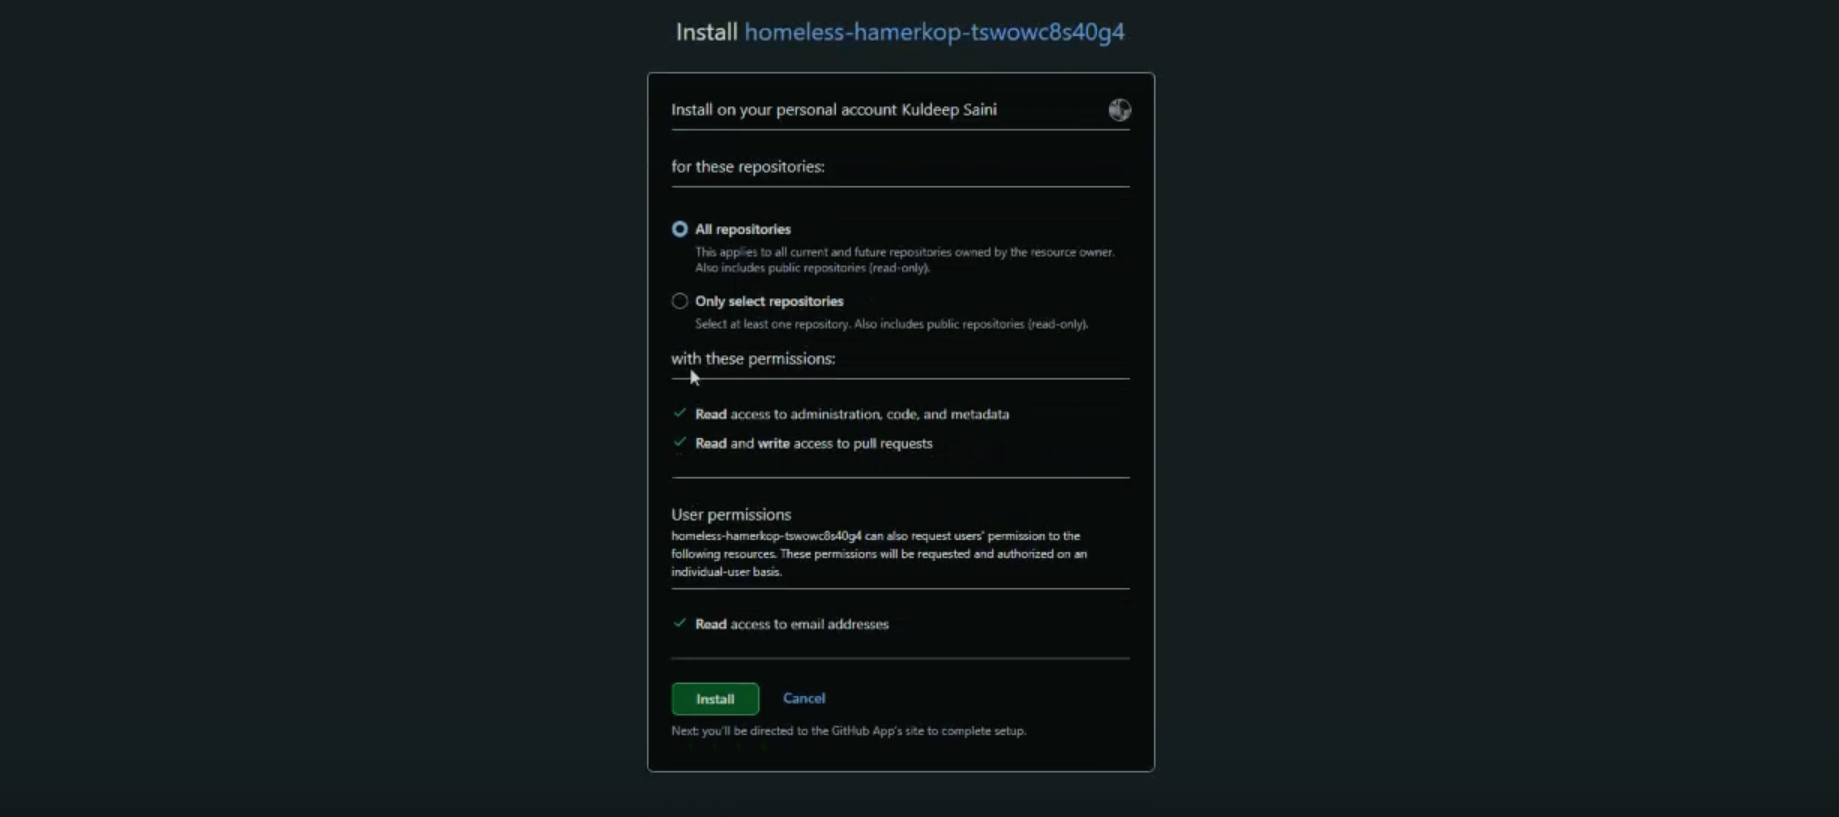The width and height of the screenshot is (1839, 817).
Task: Click checkmark beside administration, code, metadata access
Action: tap(680, 413)
